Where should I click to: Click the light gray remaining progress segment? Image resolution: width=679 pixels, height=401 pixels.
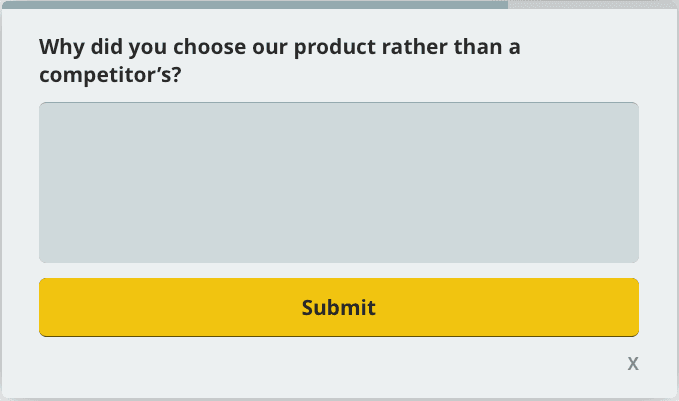coord(592,4)
